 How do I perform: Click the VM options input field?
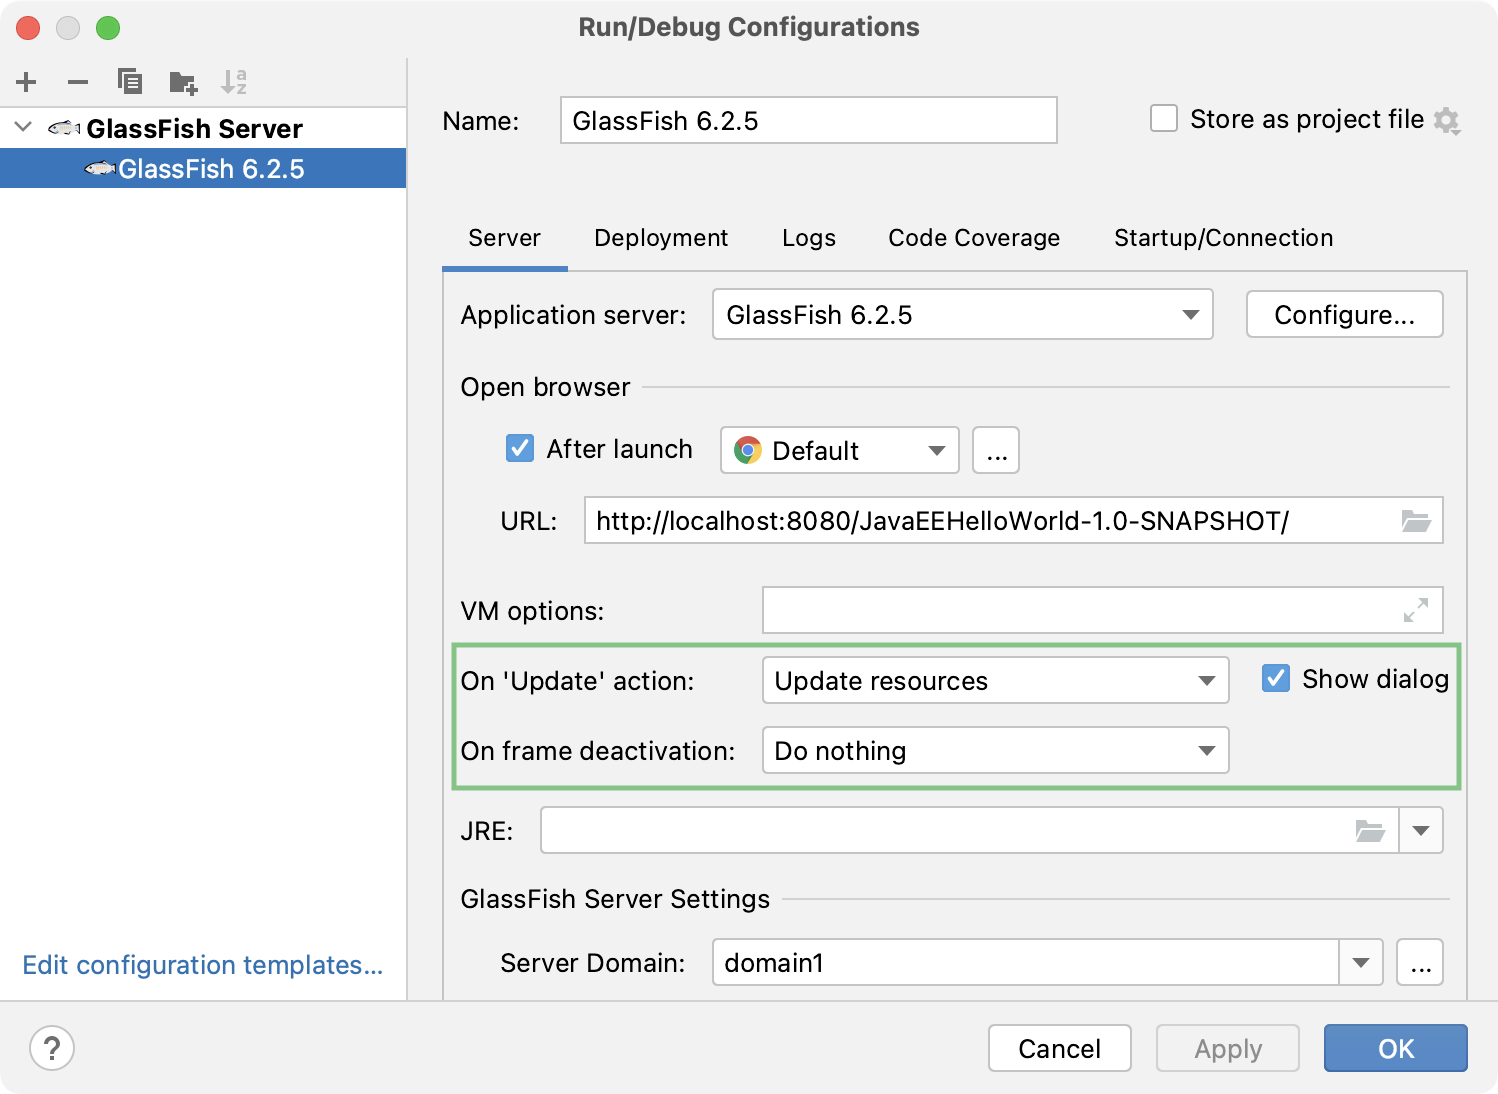[1103, 610]
